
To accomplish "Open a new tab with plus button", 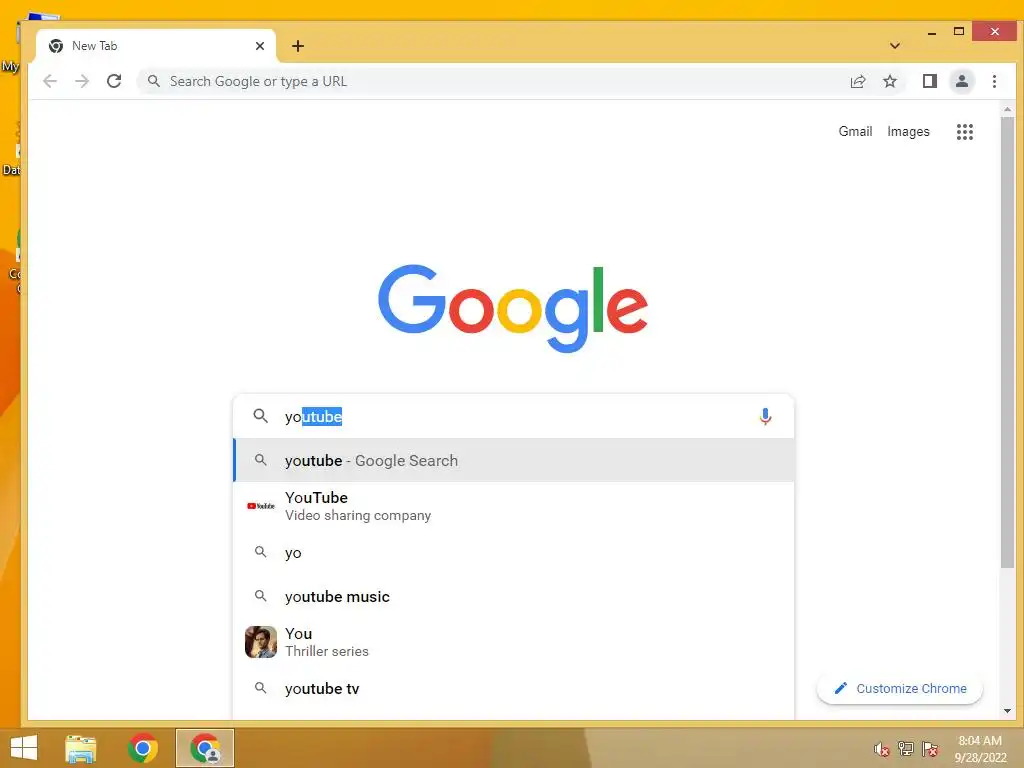I will click(298, 46).
